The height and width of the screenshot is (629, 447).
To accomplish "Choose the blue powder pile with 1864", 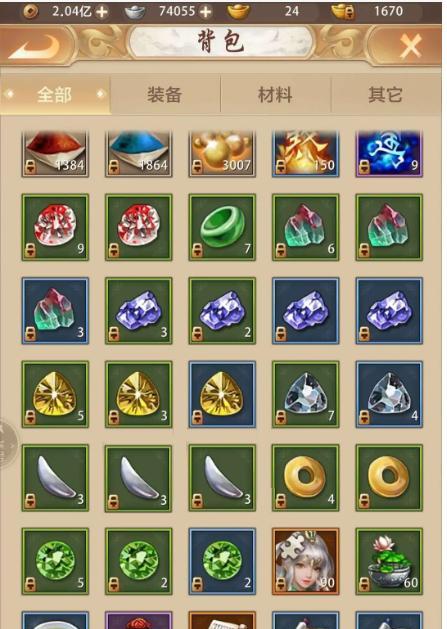I will tap(138, 154).
